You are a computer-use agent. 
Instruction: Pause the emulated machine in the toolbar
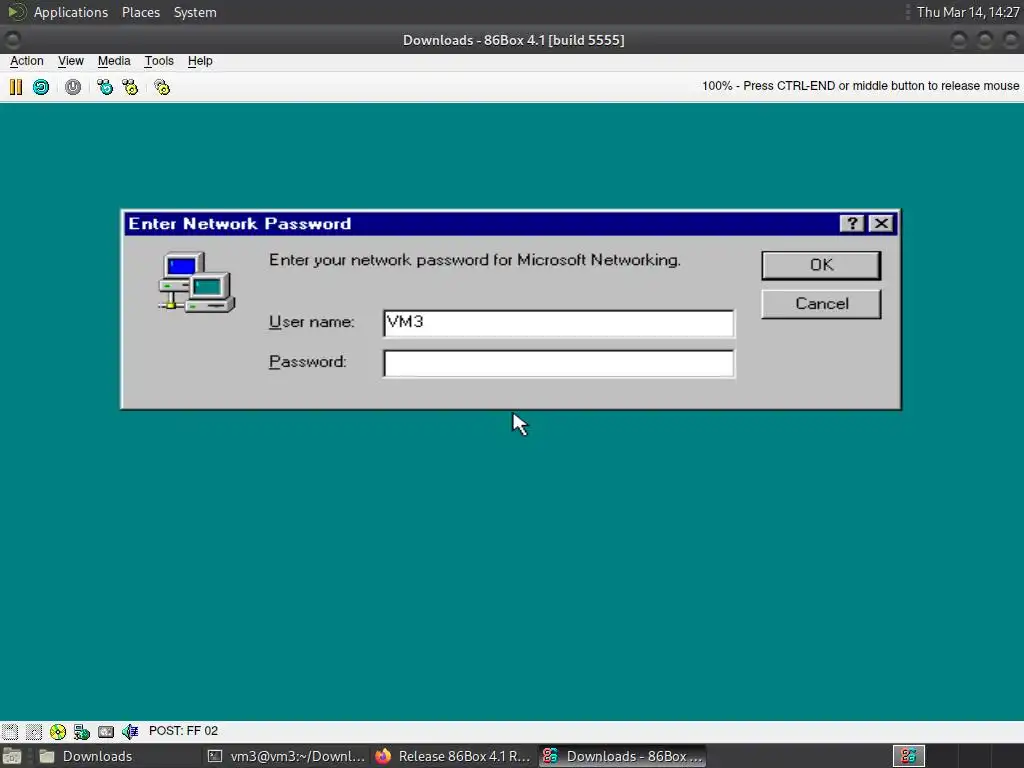click(16, 87)
